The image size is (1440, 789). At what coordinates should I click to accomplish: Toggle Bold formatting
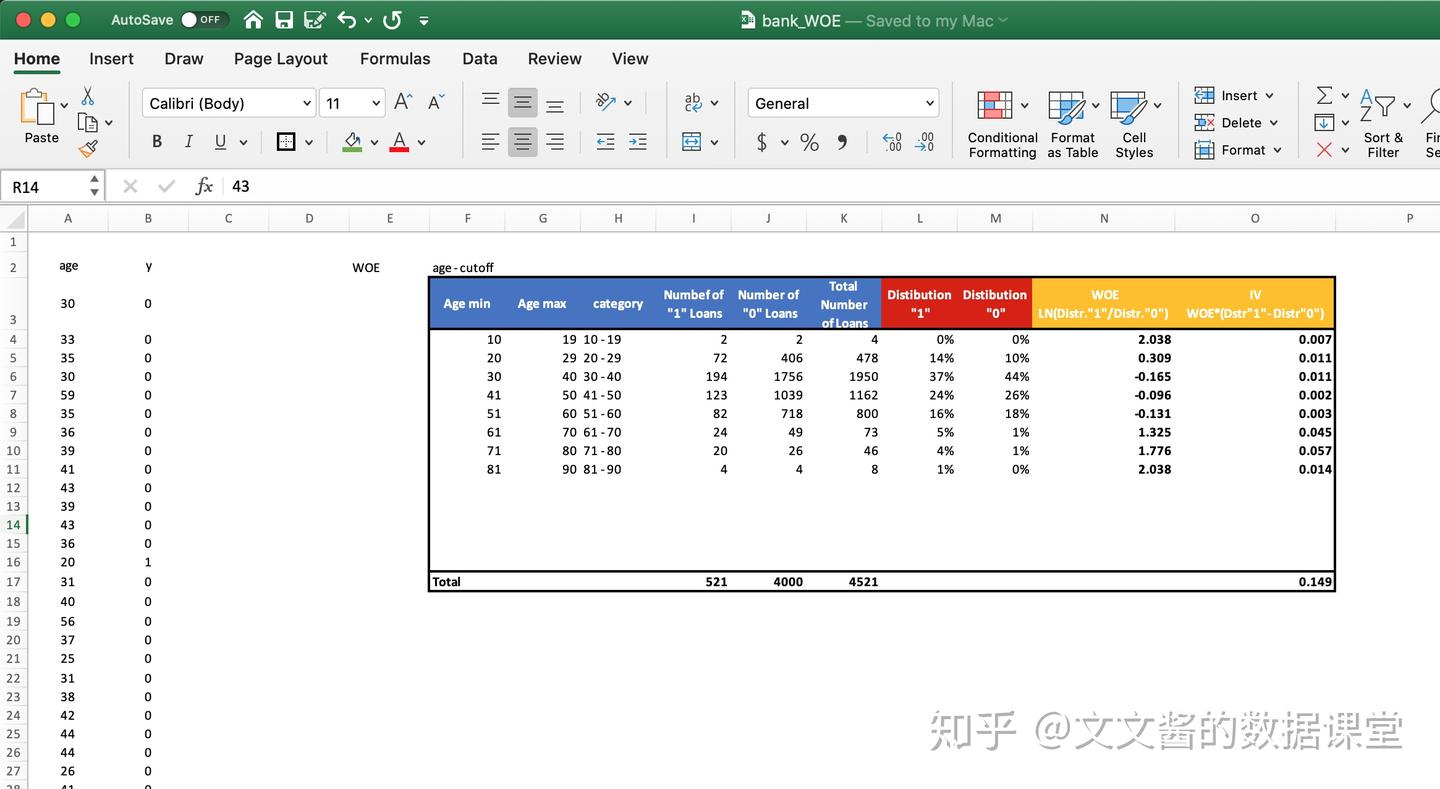(x=156, y=141)
